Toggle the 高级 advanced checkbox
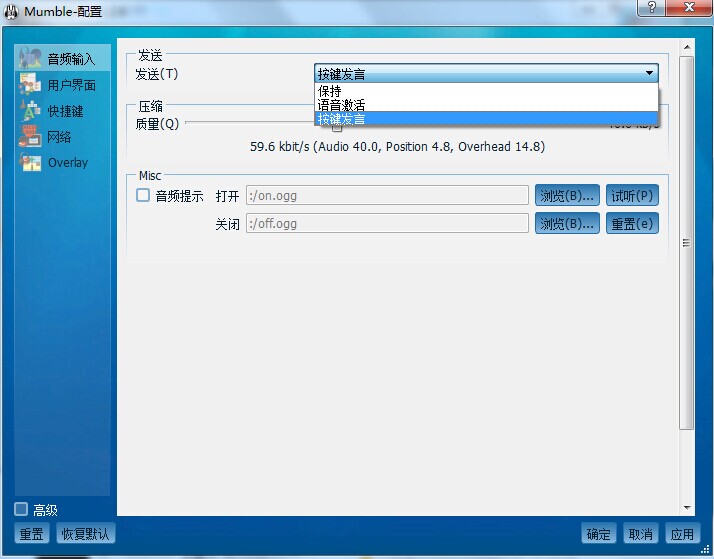The height and width of the screenshot is (559, 714). (x=21, y=509)
